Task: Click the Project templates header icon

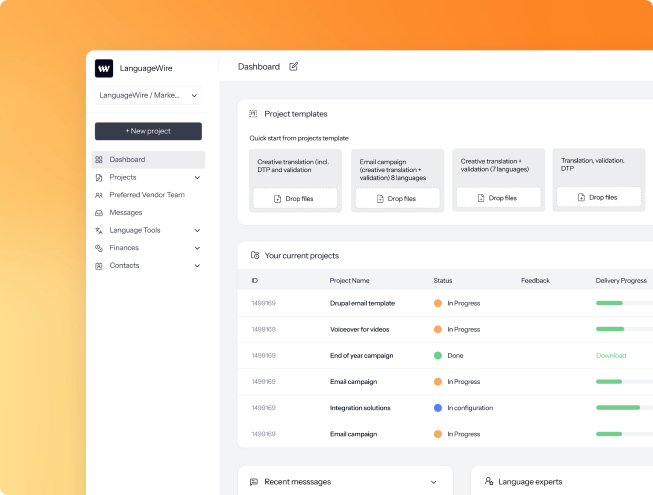Action: pos(253,114)
